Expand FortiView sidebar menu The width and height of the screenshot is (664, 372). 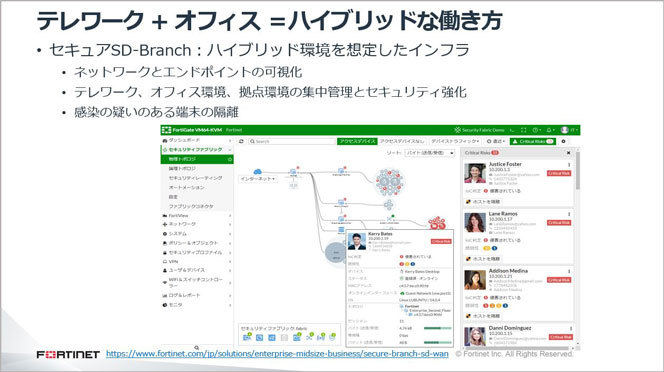tap(197, 215)
